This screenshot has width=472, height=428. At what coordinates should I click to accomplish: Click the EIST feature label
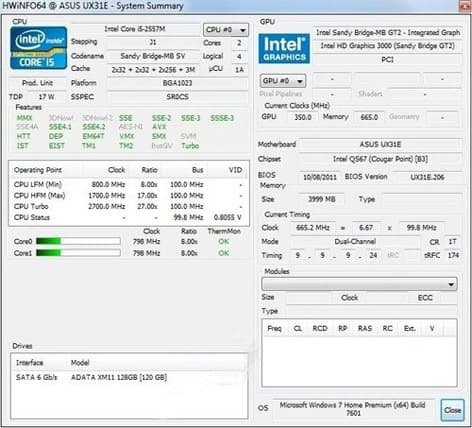57,146
